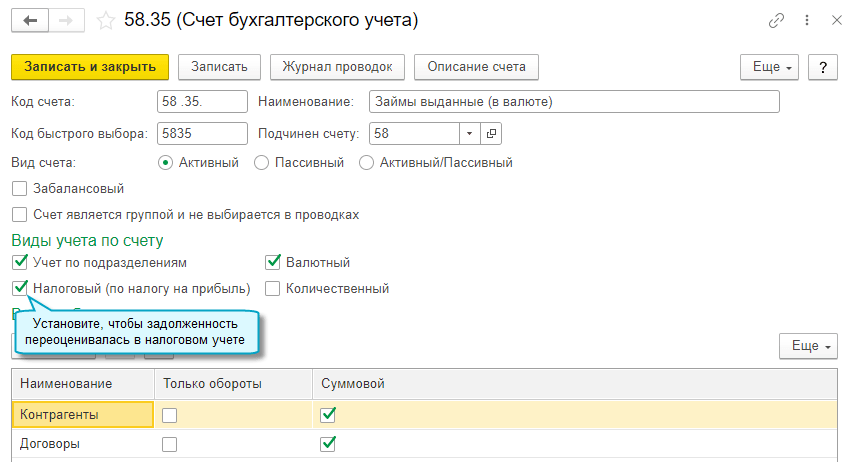The width and height of the screenshot is (857, 462).
Task: Open parent account 58 form icon
Action: [x=491, y=133]
